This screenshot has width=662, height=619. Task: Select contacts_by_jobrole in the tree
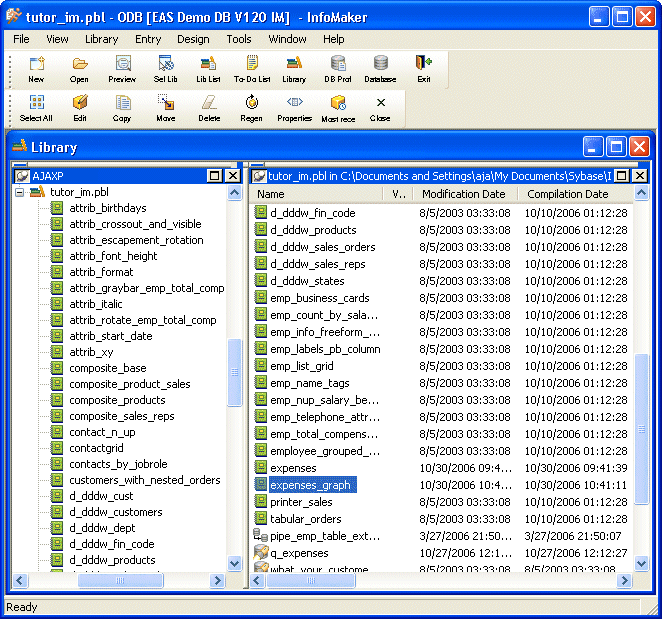pos(118,464)
